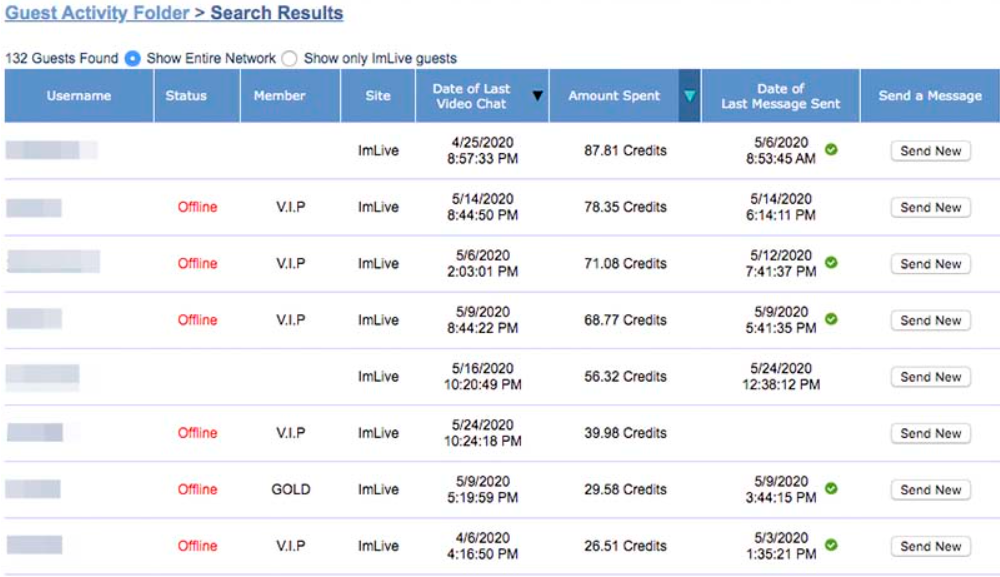Send New message to 71.08 Credits guest
This screenshot has width=1000, height=577.
930,264
